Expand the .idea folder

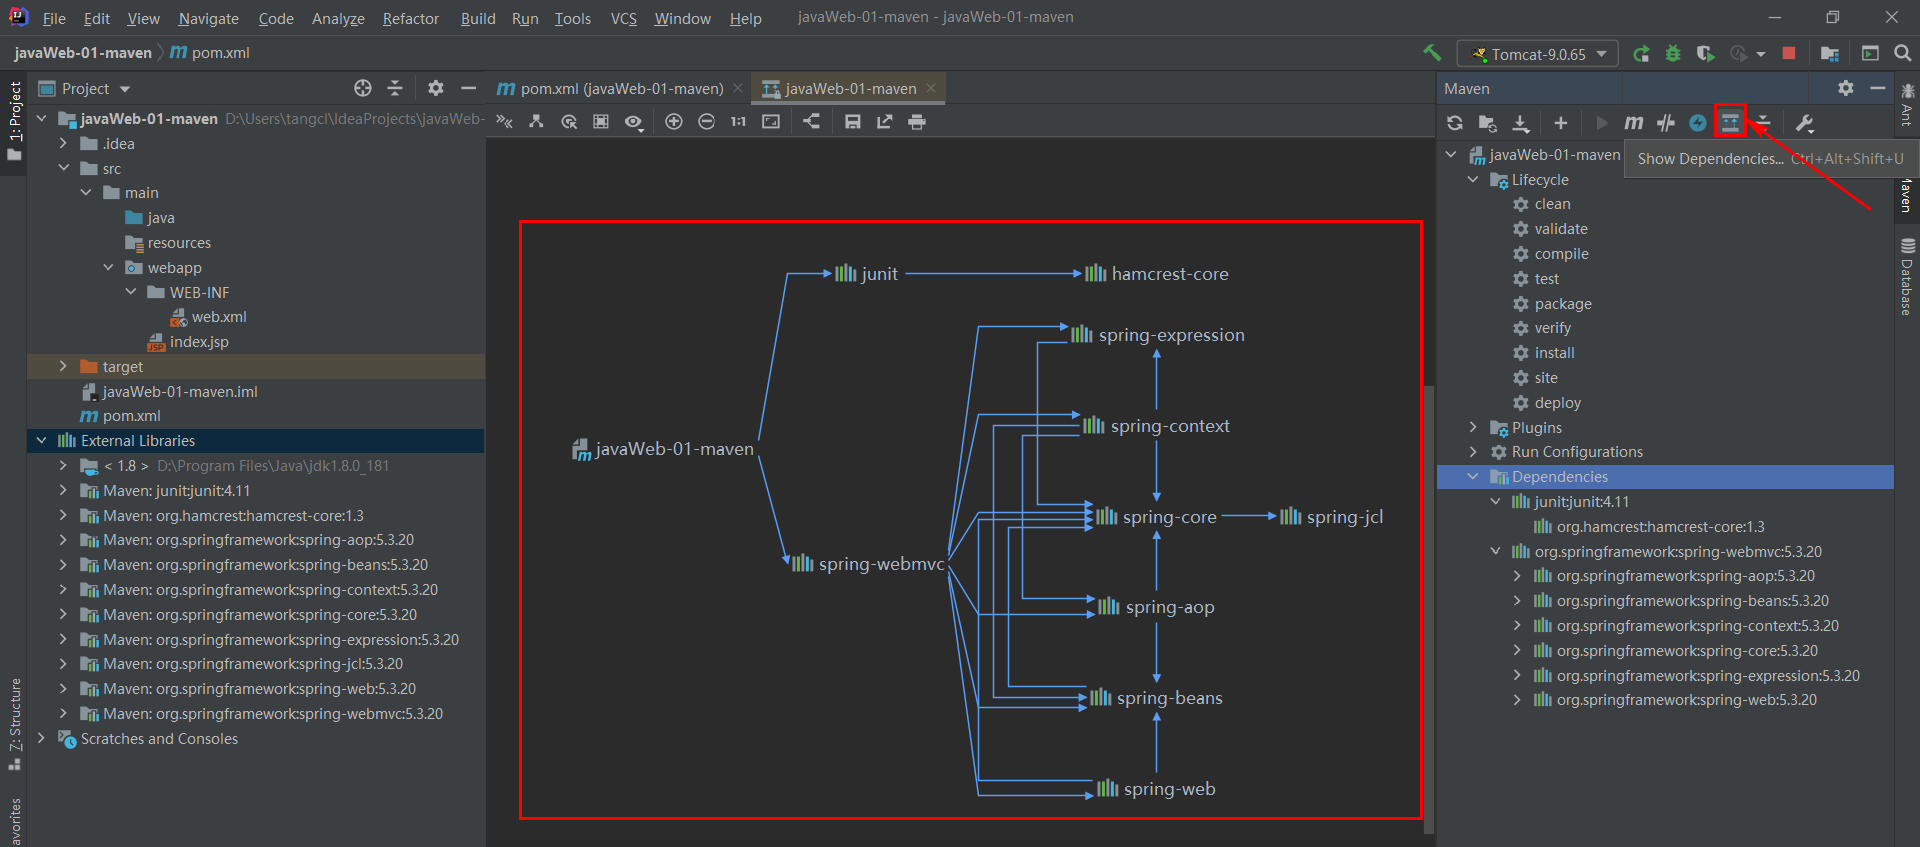[x=63, y=143]
